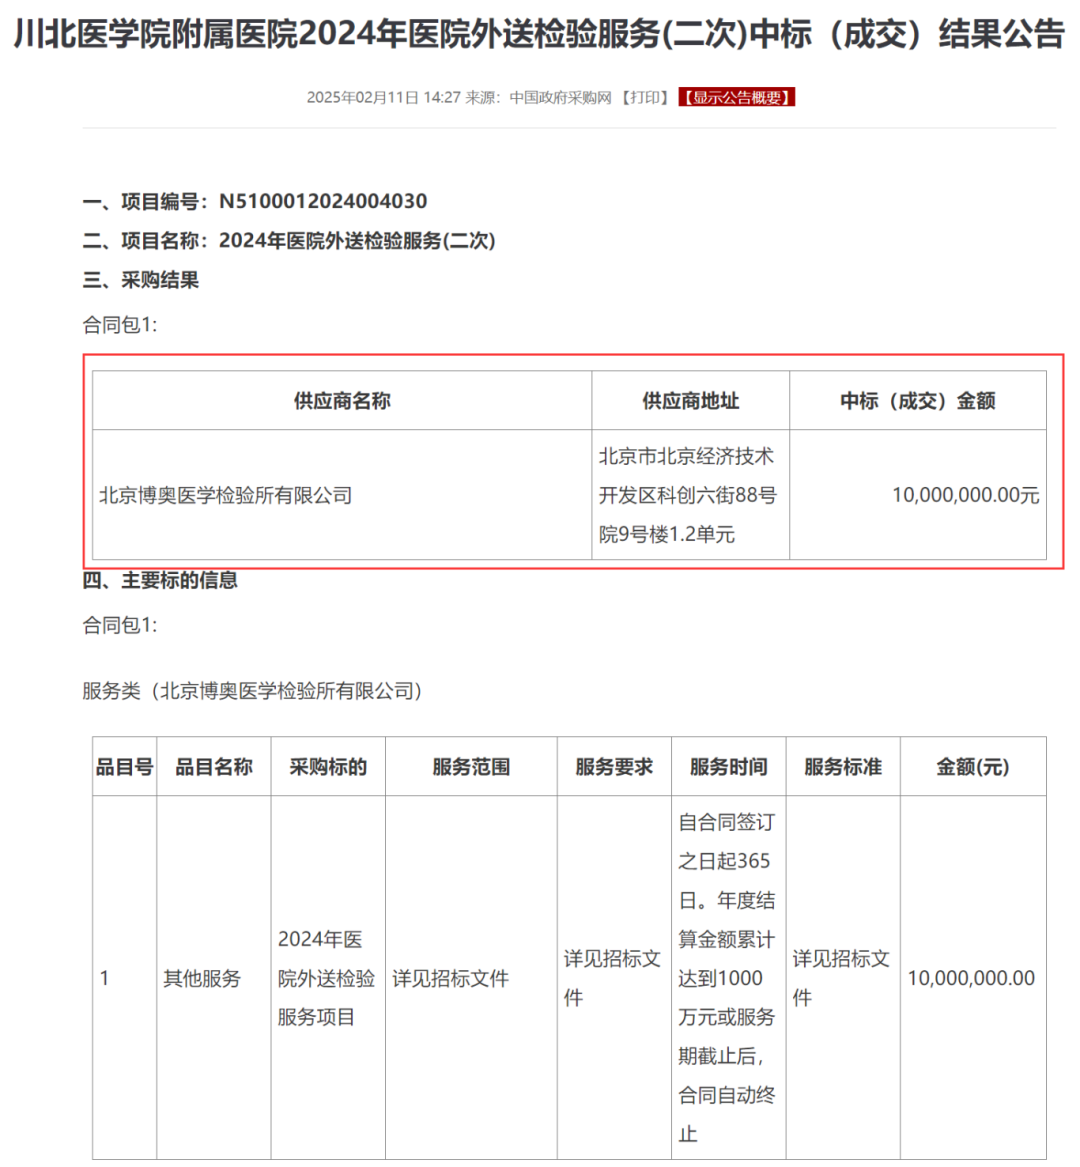Click the 合同包1 label above supplier table
Screen dimensions: 1080x1167
pyautogui.click(x=120, y=325)
